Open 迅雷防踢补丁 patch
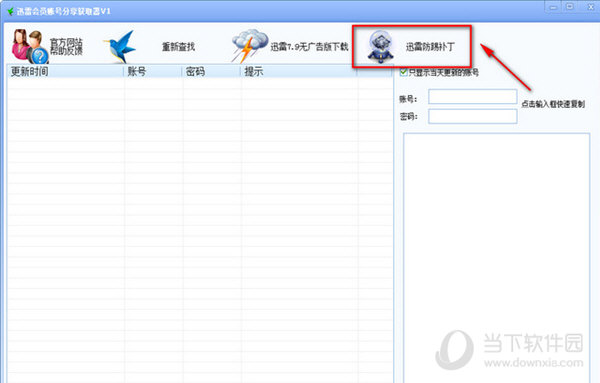Viewport: 600px width, 383px height. 430,47
